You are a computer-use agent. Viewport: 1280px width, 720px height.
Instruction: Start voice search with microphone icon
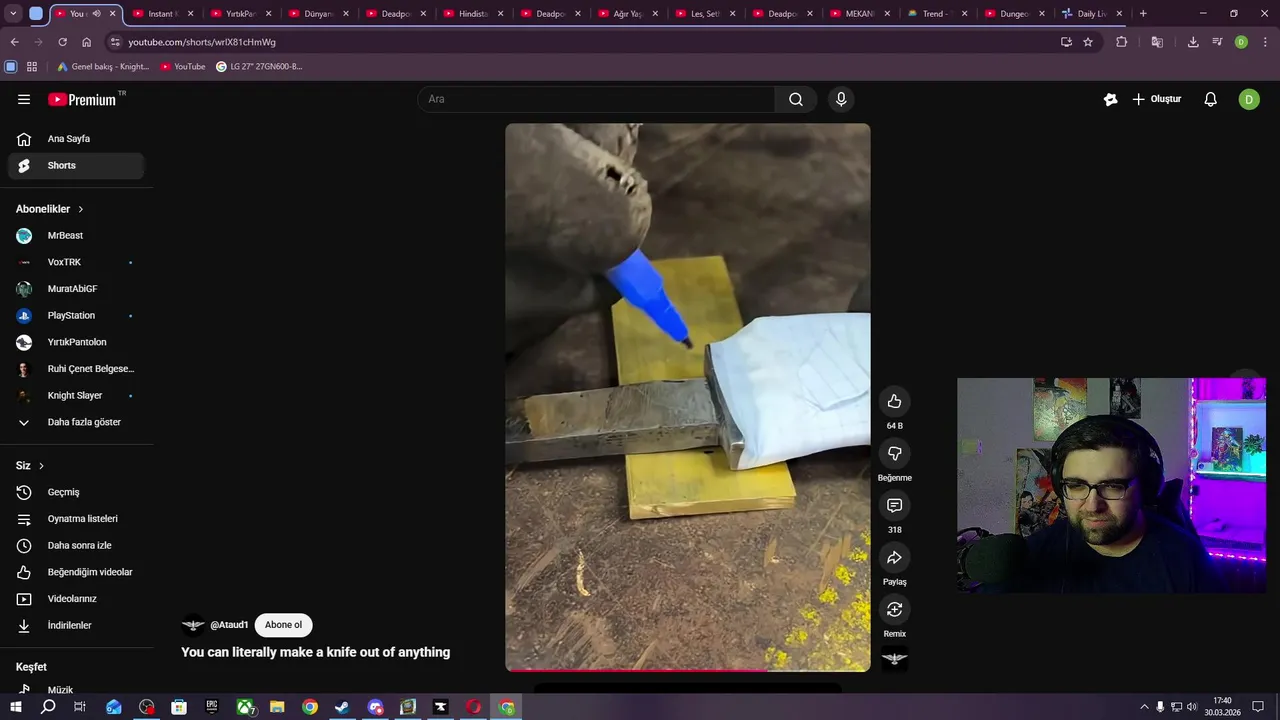pyautogui.click(x=841, y=99)
